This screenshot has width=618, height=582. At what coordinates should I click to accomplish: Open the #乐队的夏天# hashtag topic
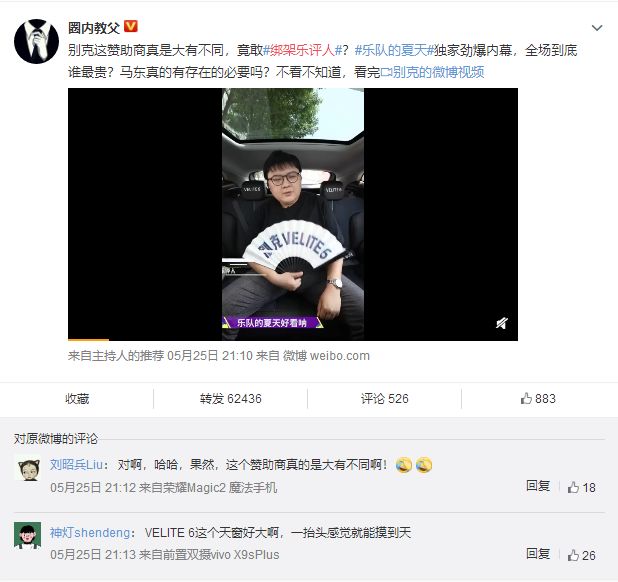394,50
